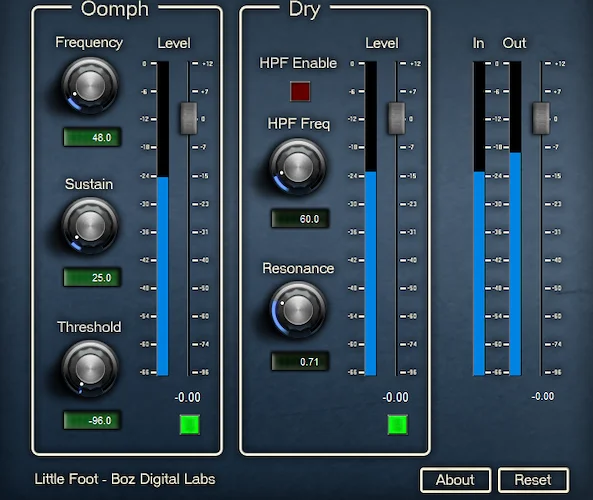Click the In level meter bar
The width and height of the screenshot is (593, 500).
479,219
